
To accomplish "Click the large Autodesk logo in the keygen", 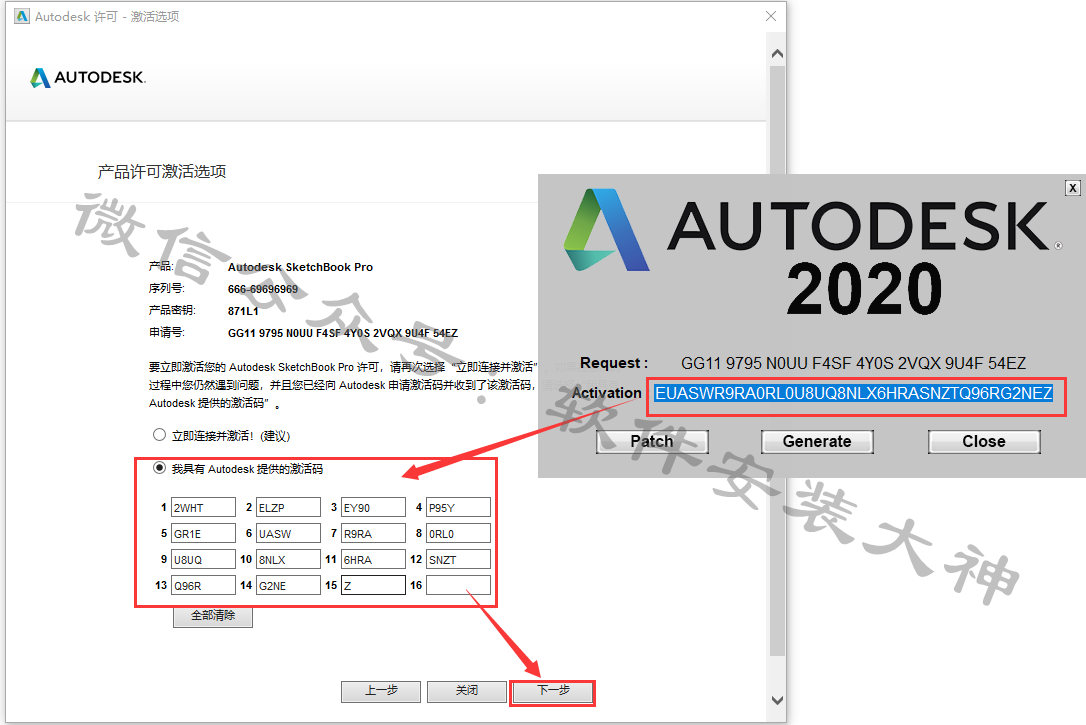I will coord(812,231).
